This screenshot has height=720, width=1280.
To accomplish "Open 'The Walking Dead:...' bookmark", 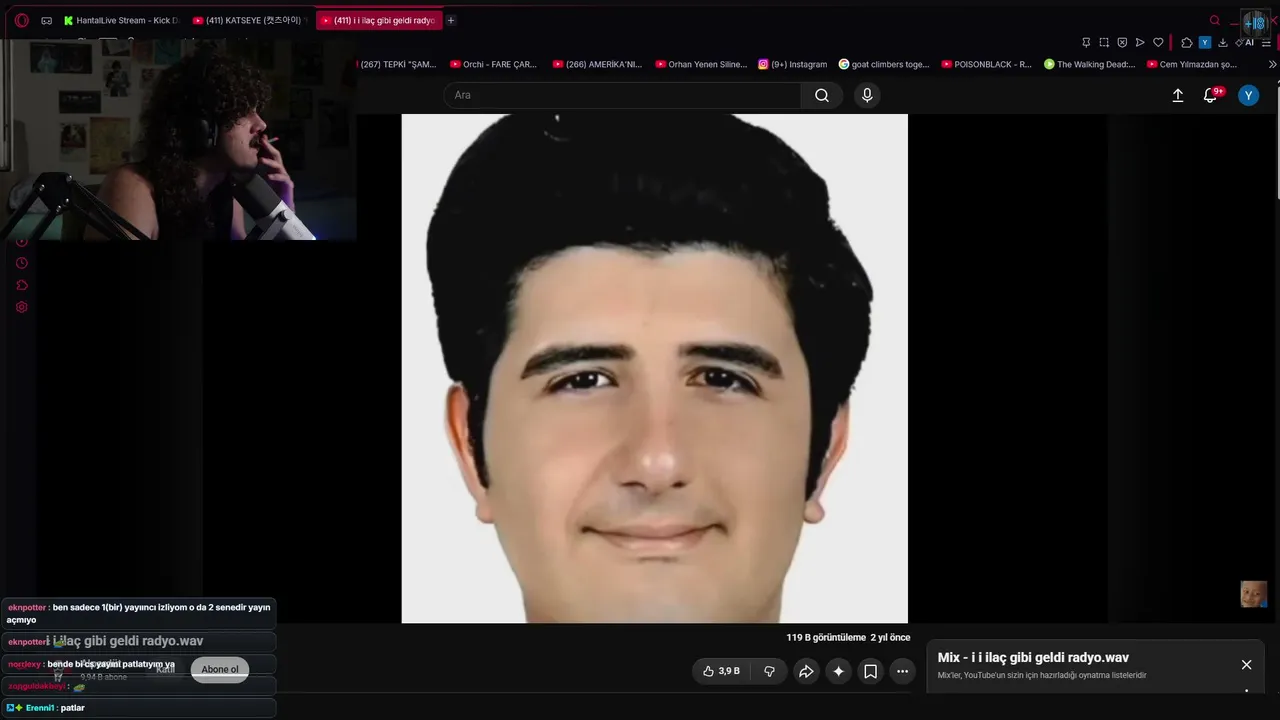I will click(x=1089, y=64).
